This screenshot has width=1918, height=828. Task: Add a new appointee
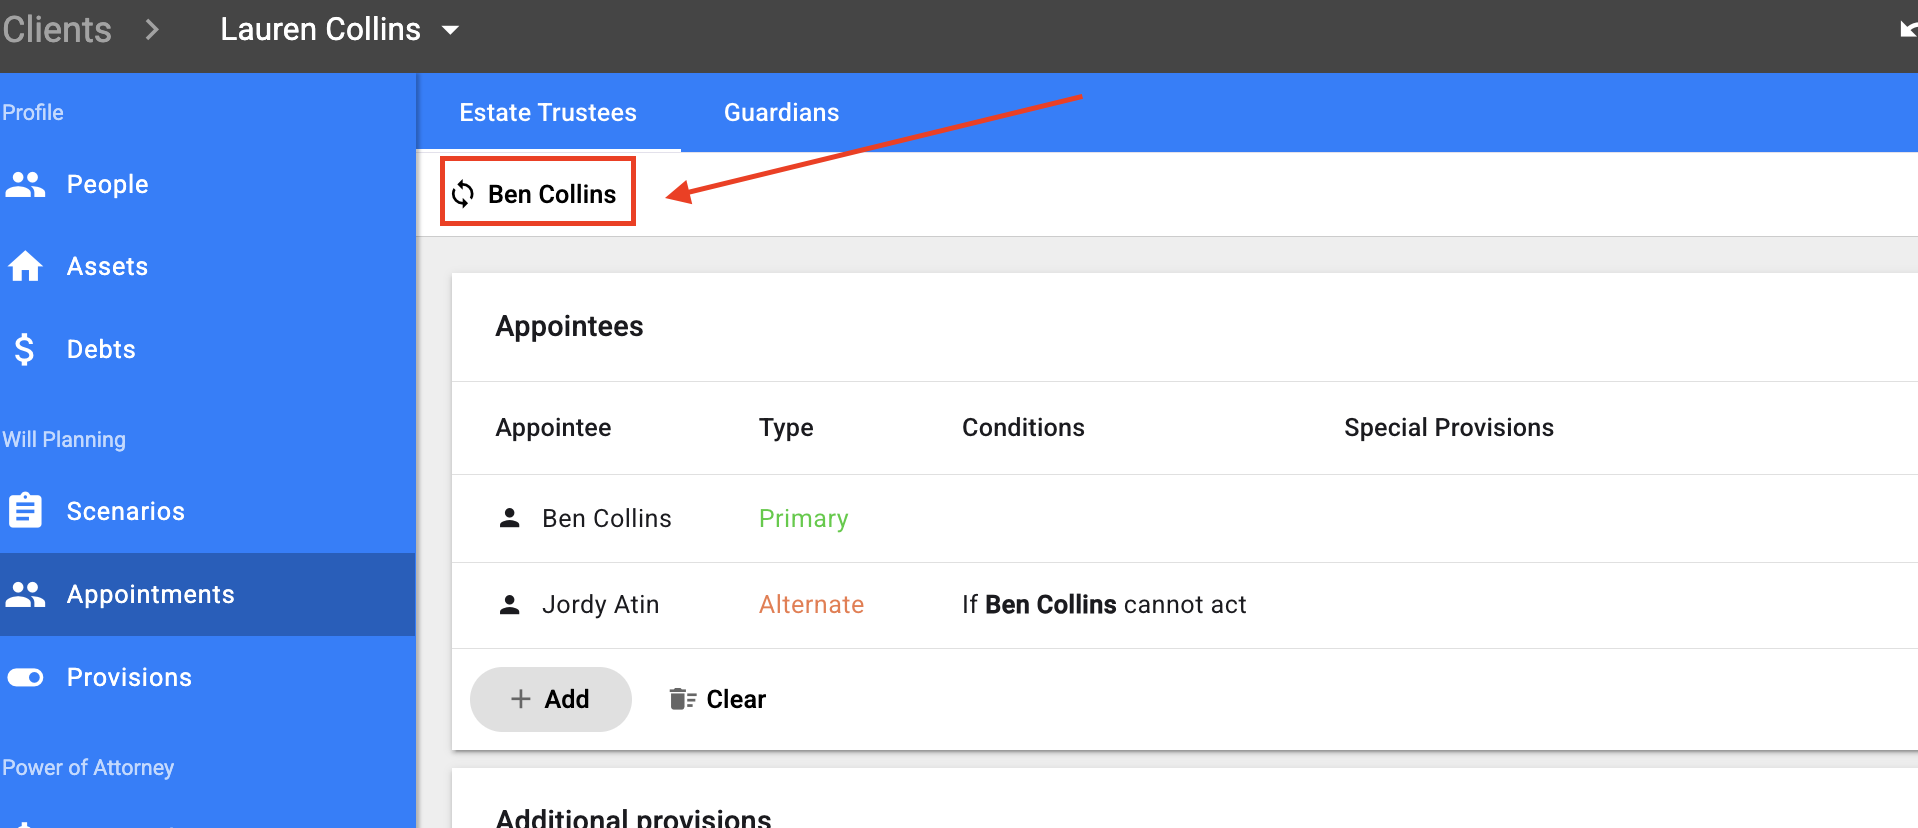[551, 699]
